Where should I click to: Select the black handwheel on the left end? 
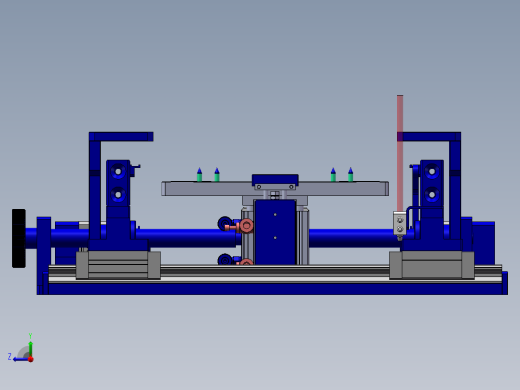click(19, 238)
